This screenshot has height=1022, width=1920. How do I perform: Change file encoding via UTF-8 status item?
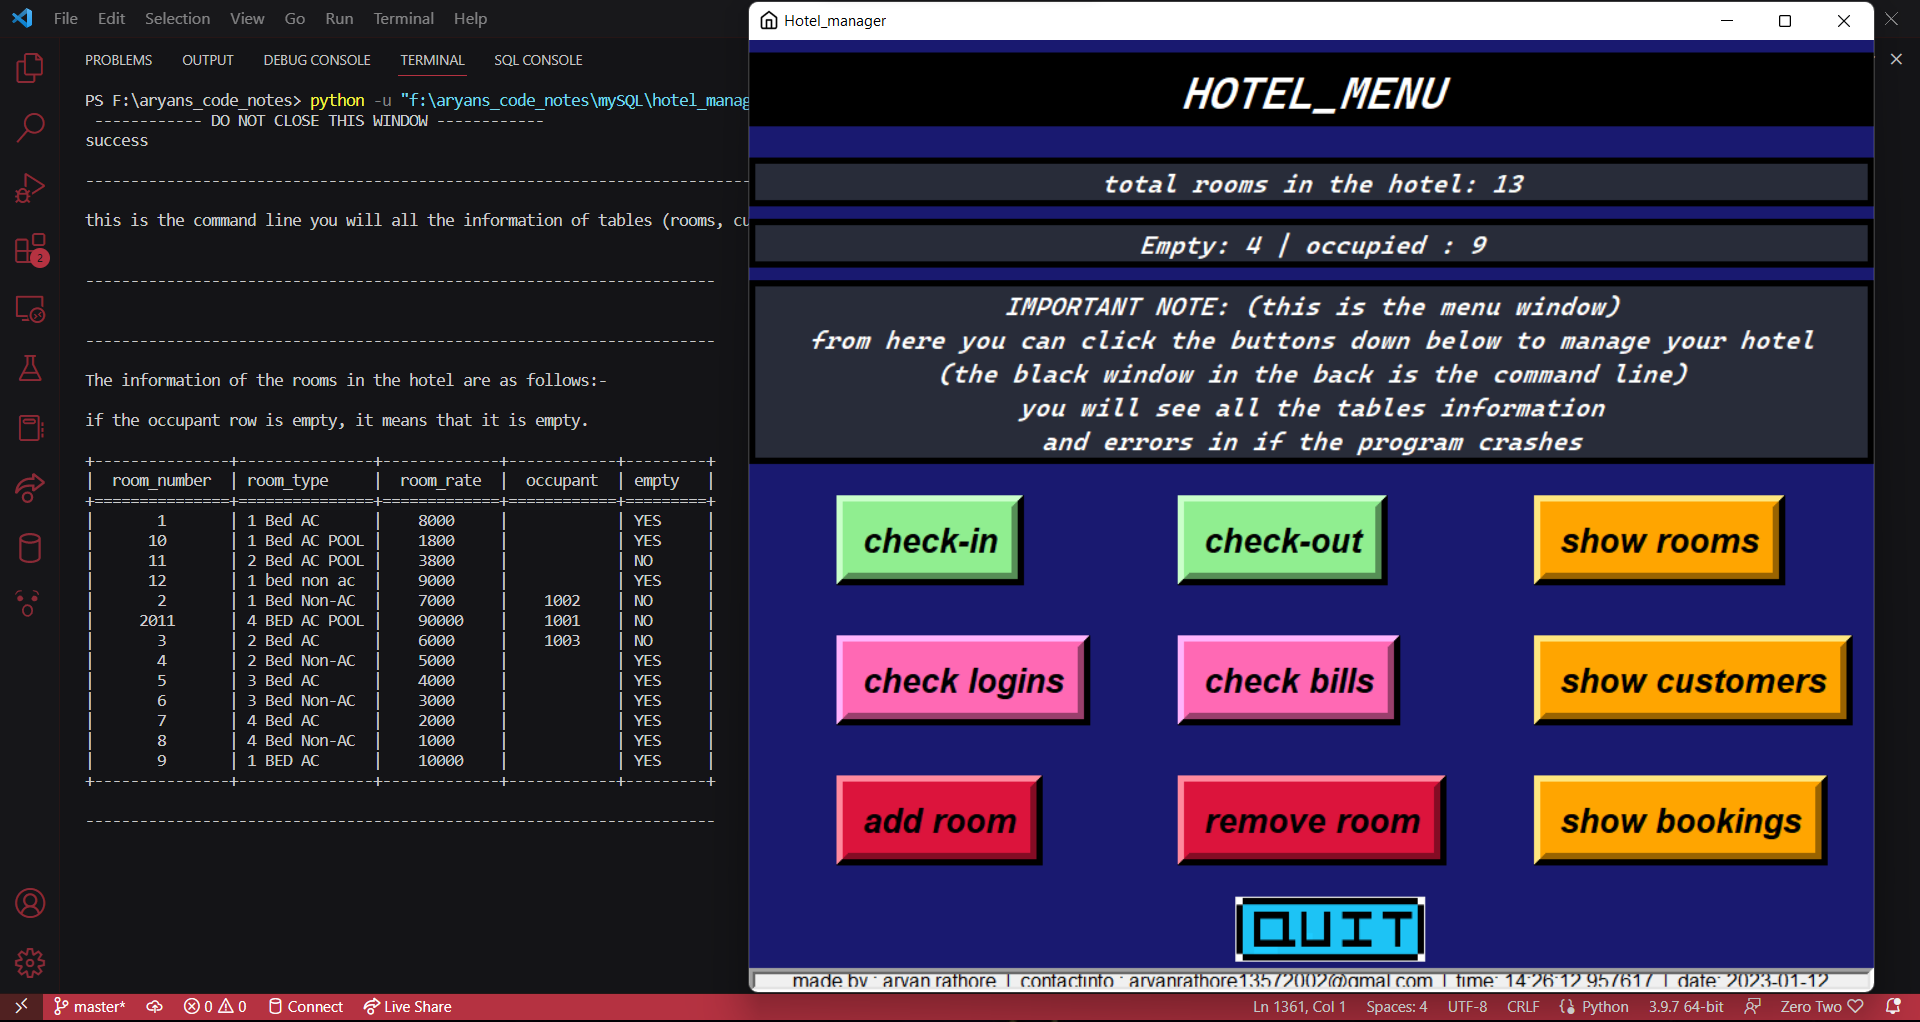click(1466, 1007)
